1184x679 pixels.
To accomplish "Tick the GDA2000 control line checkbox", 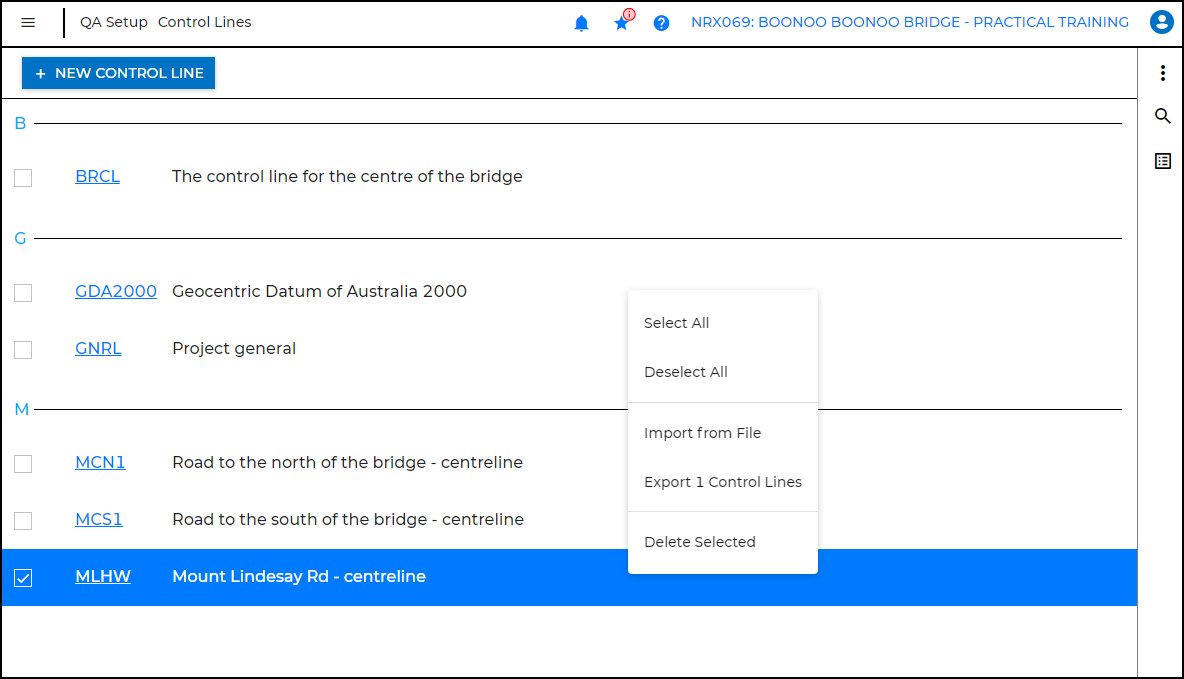I will click(23, 292).
